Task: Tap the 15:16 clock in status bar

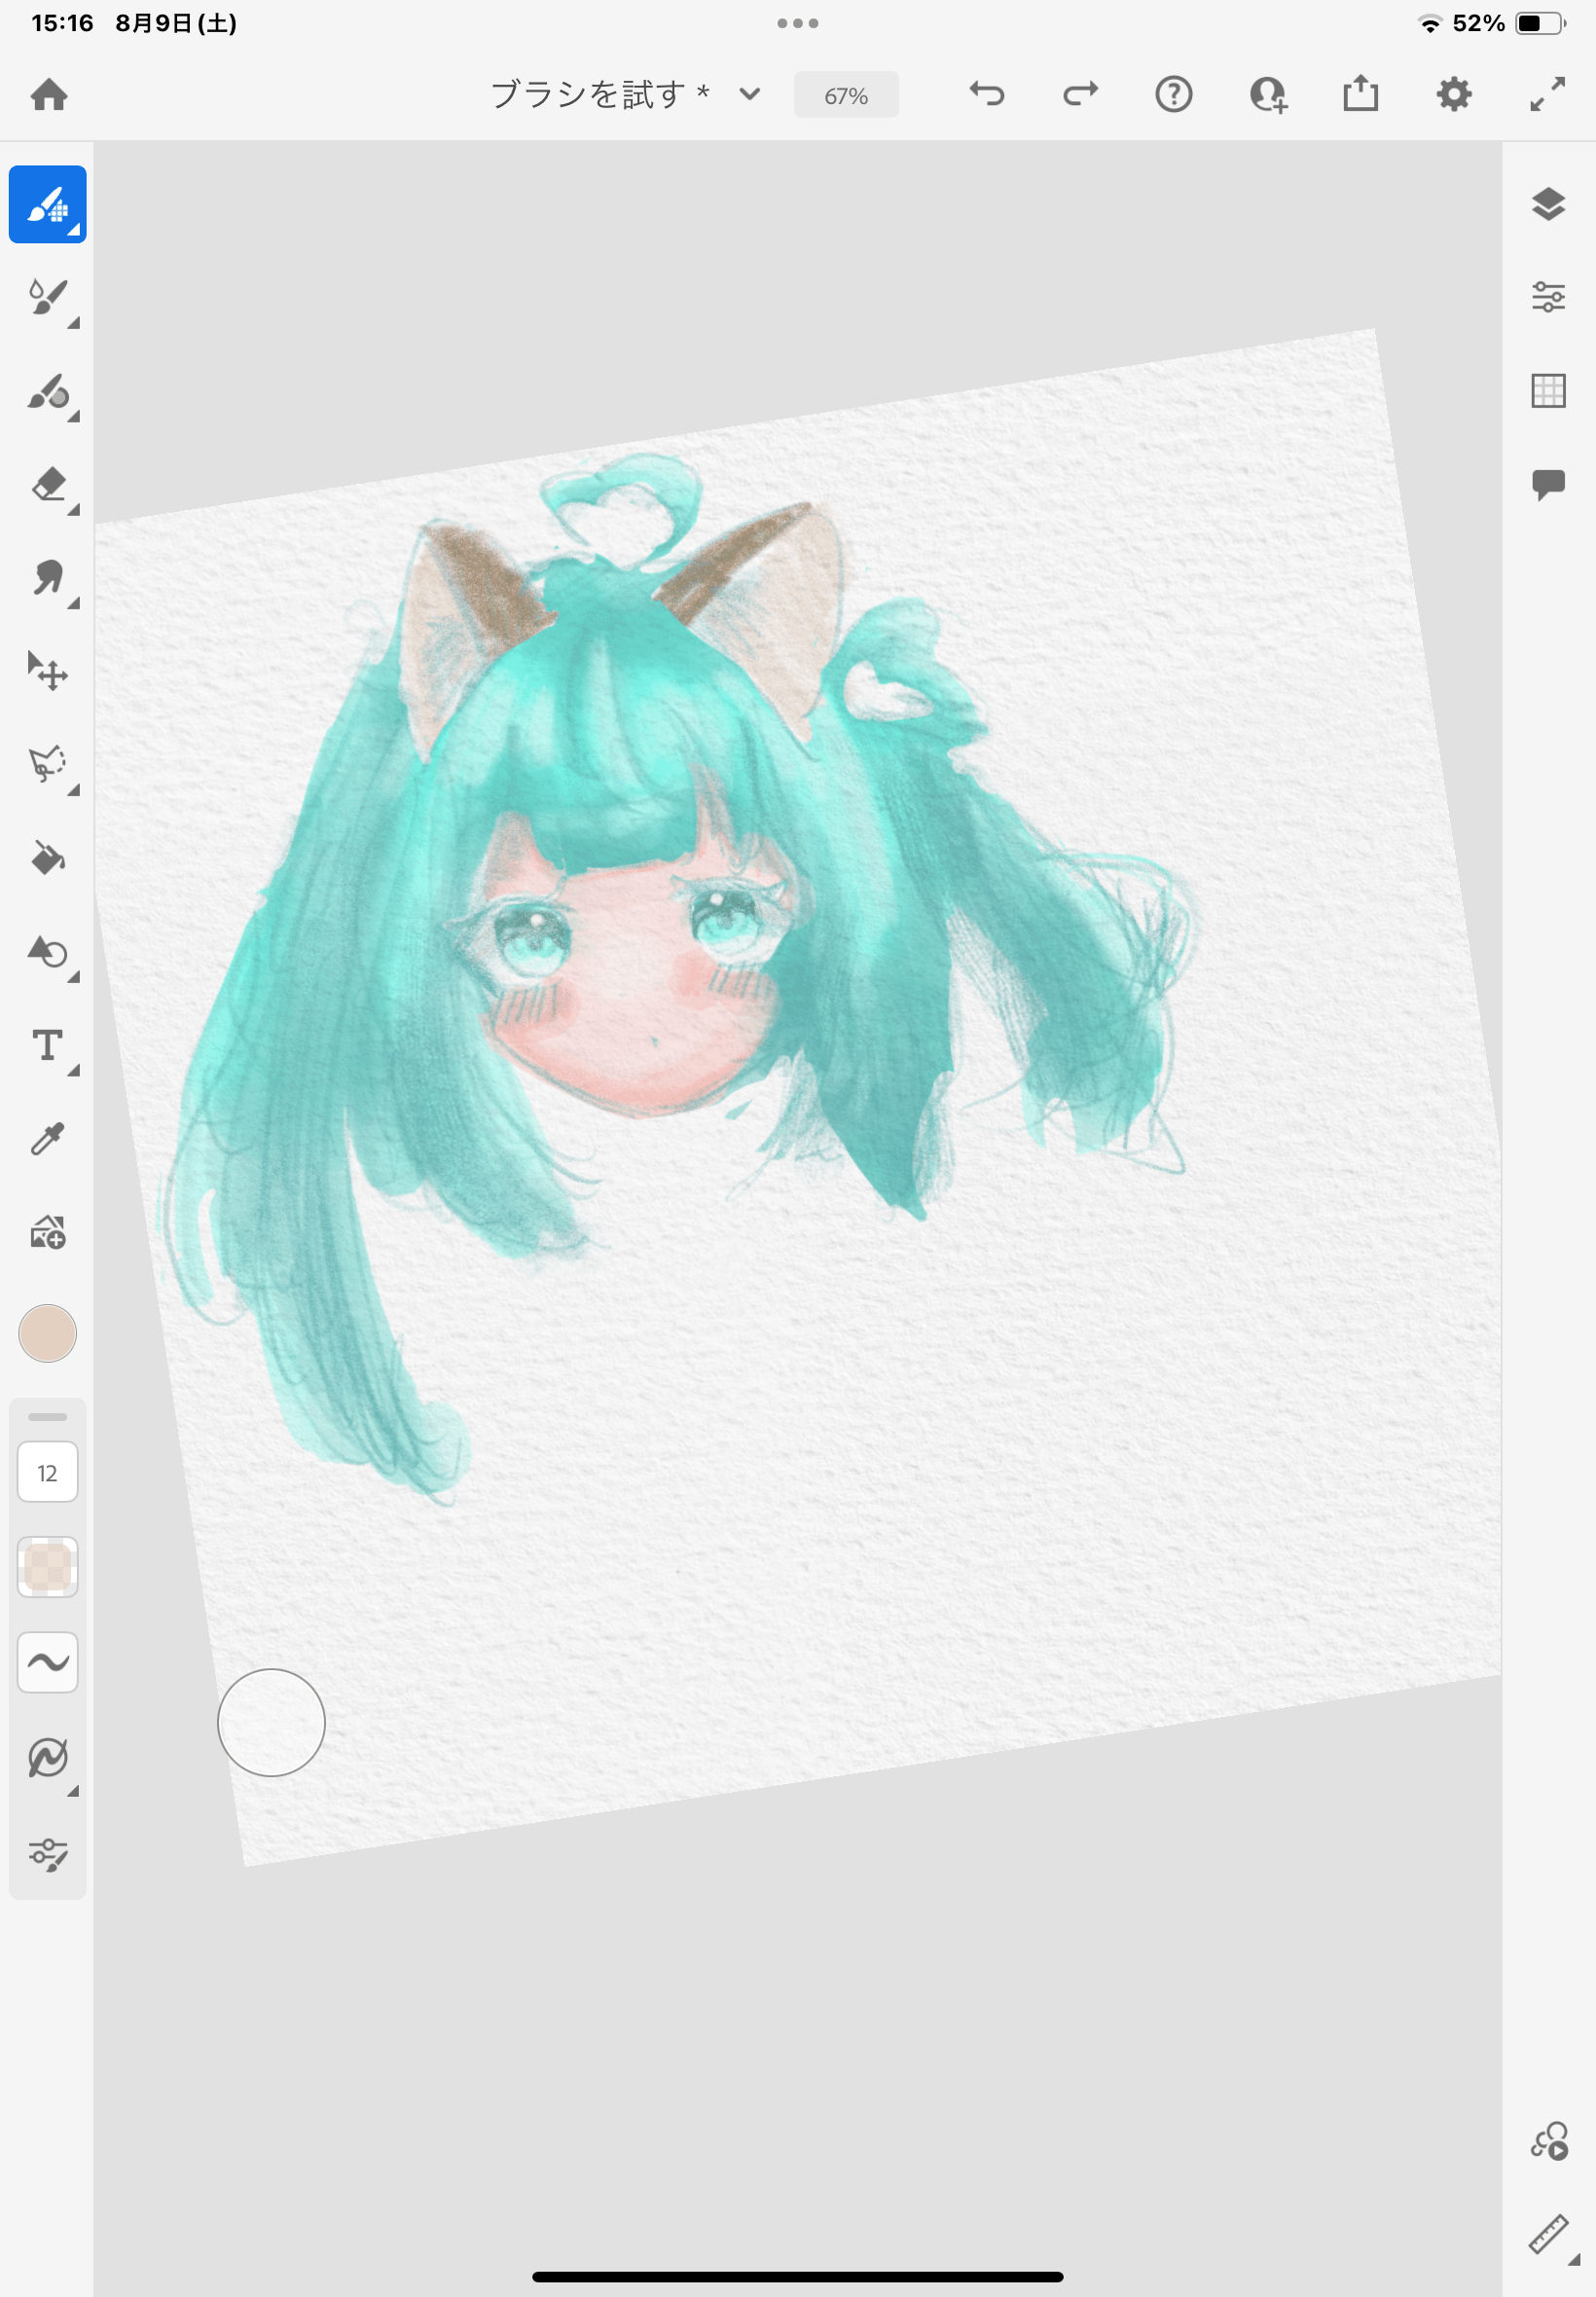Action: [62, 23]
